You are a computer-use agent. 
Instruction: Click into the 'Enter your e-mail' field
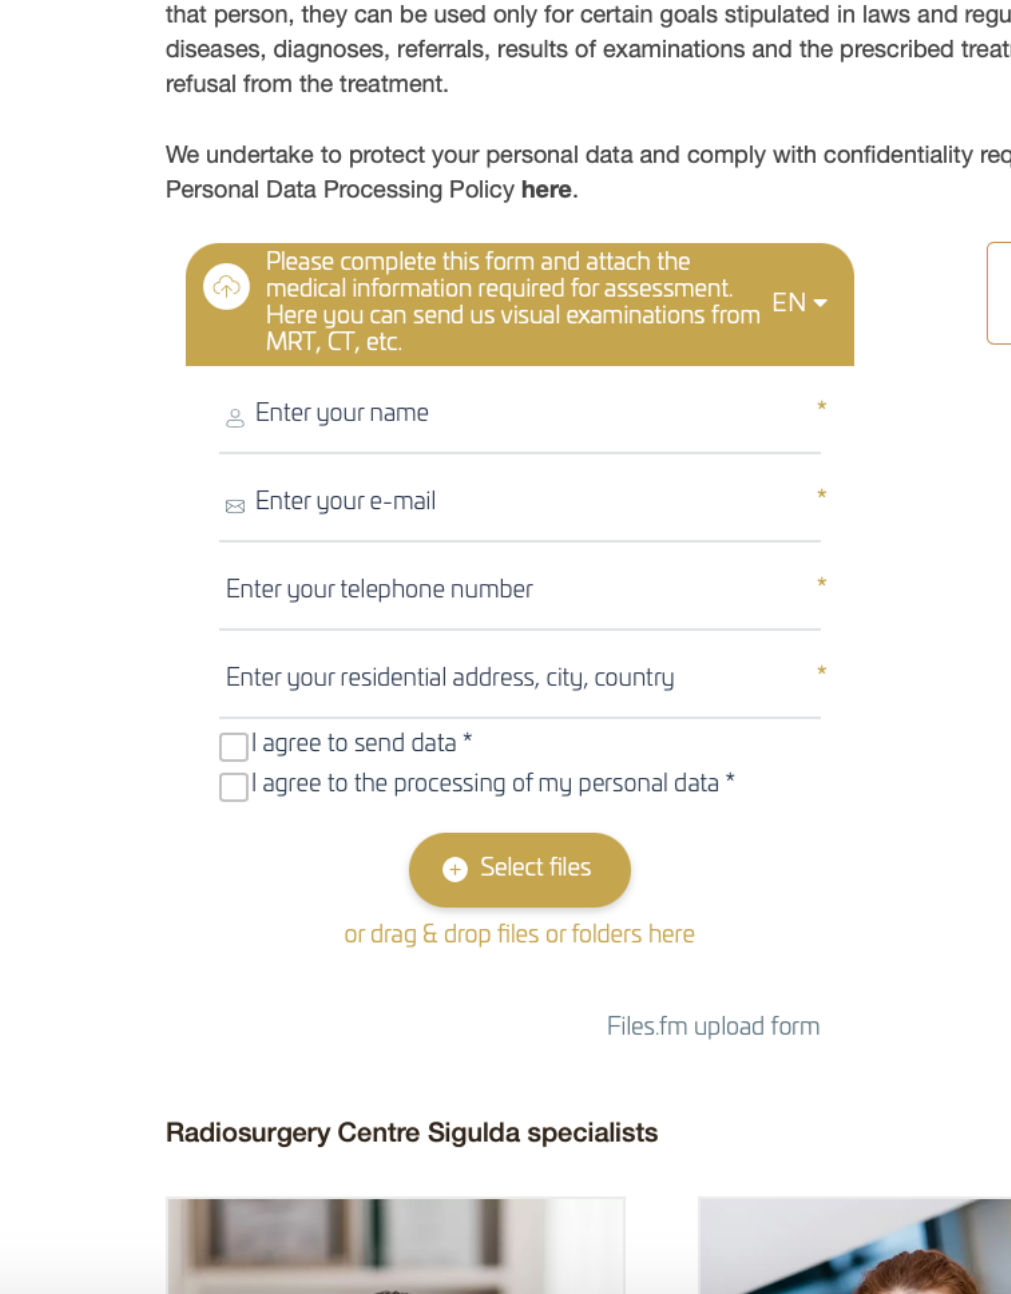(x=520, y=501)
